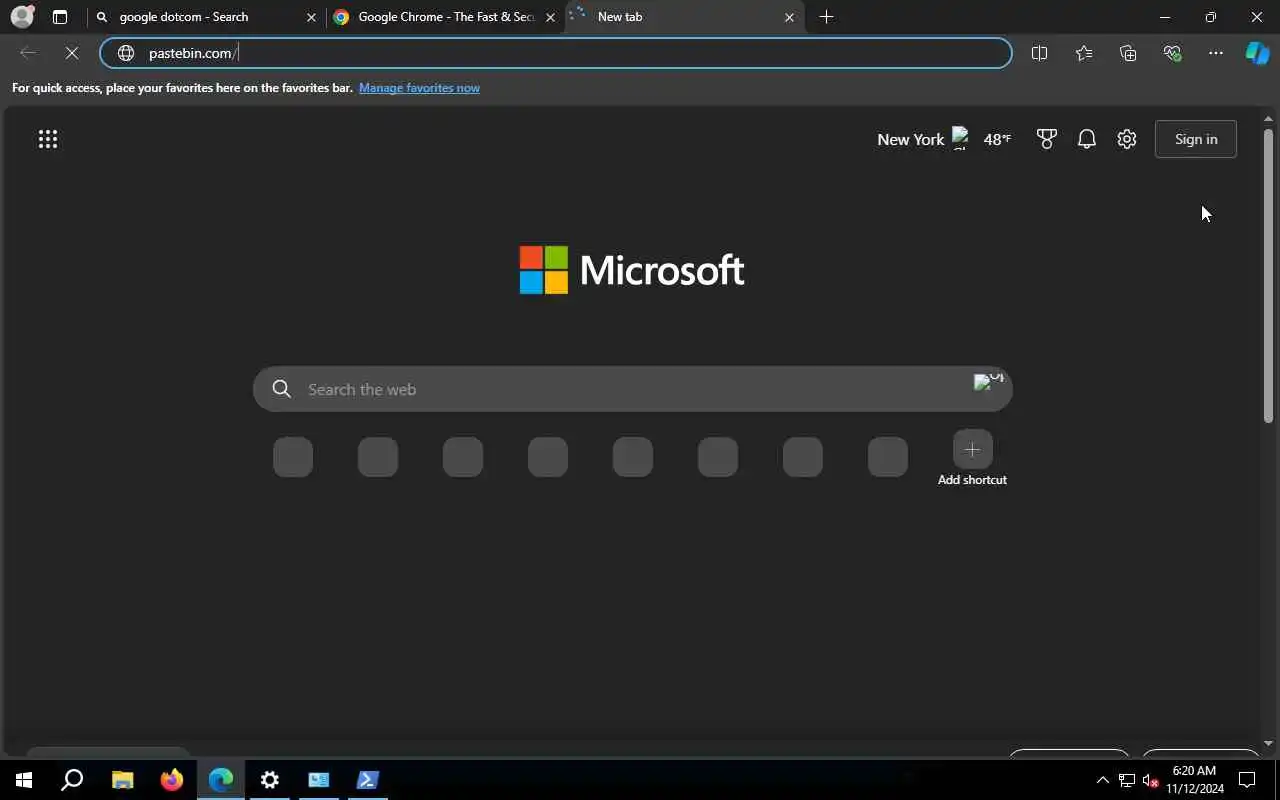Close the google dotcom Search tab
Screen dimensions: 1280x800
(311, 17)
